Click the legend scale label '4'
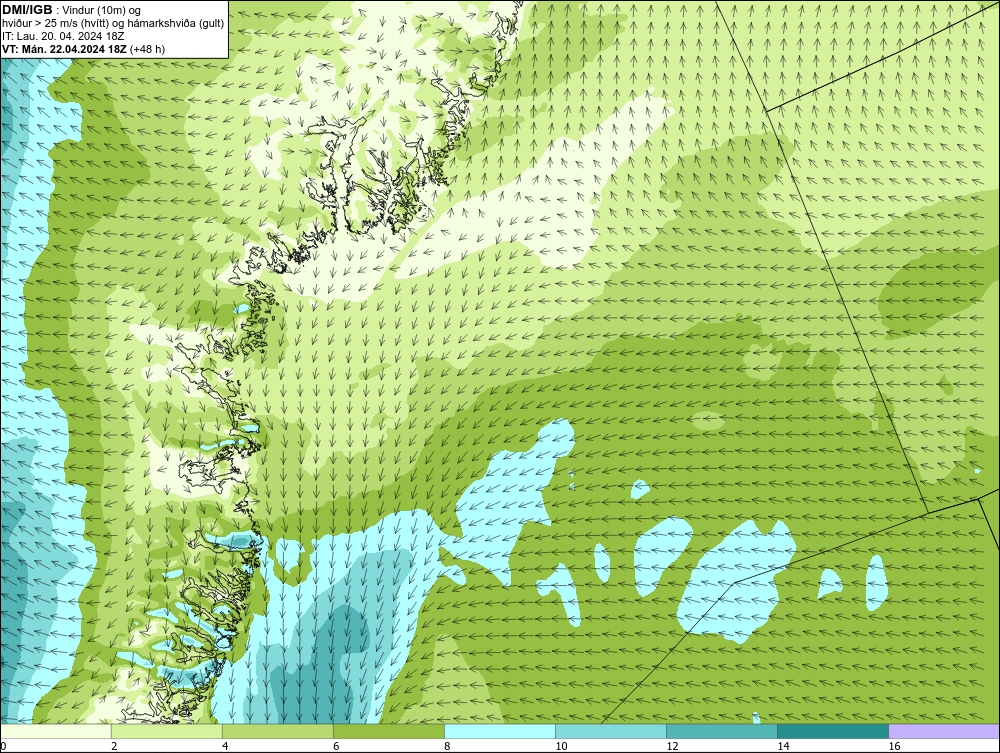 (x=225, y=746)
